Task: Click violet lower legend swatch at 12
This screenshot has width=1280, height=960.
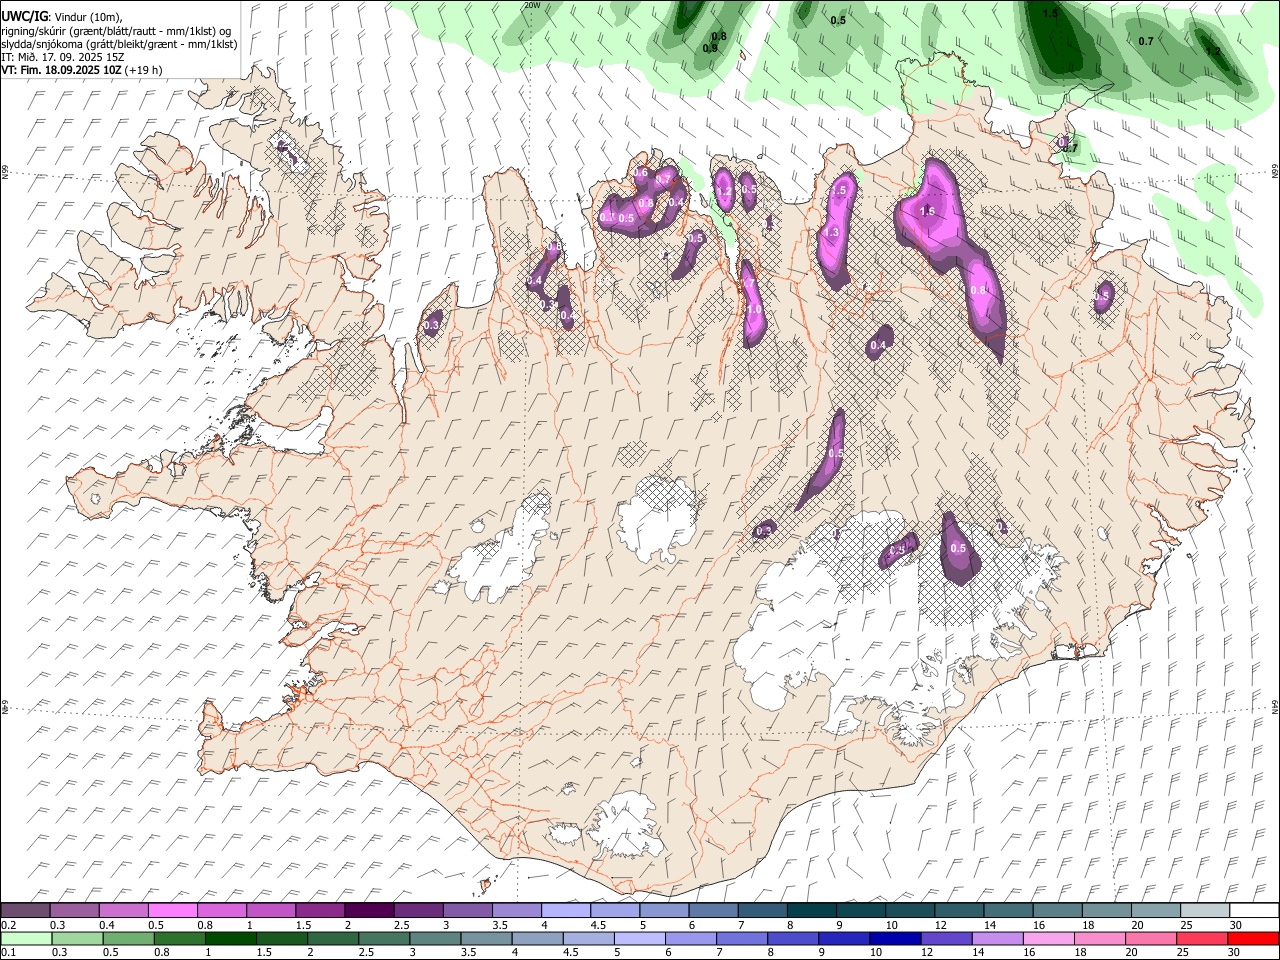Action: pyautogui.click(x=945, y=938)
